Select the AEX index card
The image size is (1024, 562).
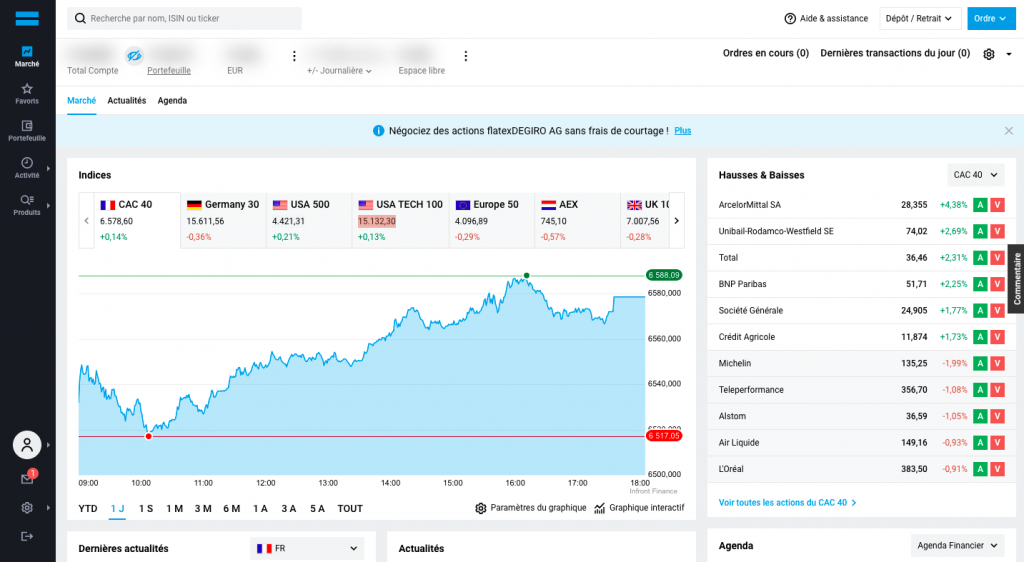577,220
